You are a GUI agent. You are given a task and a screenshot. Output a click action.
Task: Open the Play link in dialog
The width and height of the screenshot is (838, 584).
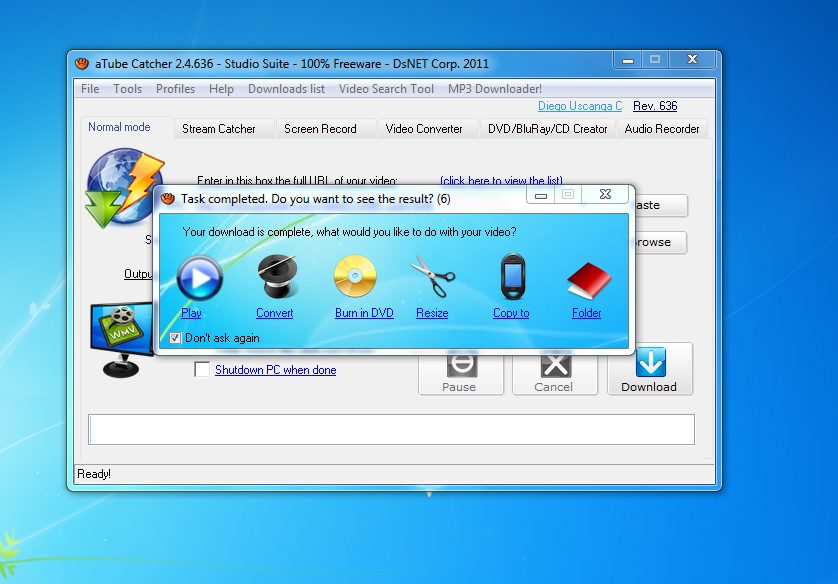191,313
